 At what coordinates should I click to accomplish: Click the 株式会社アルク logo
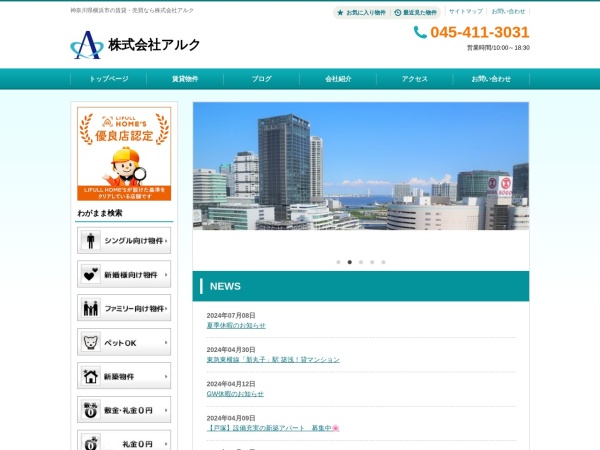pyautogui.click(x=135, y=45)
